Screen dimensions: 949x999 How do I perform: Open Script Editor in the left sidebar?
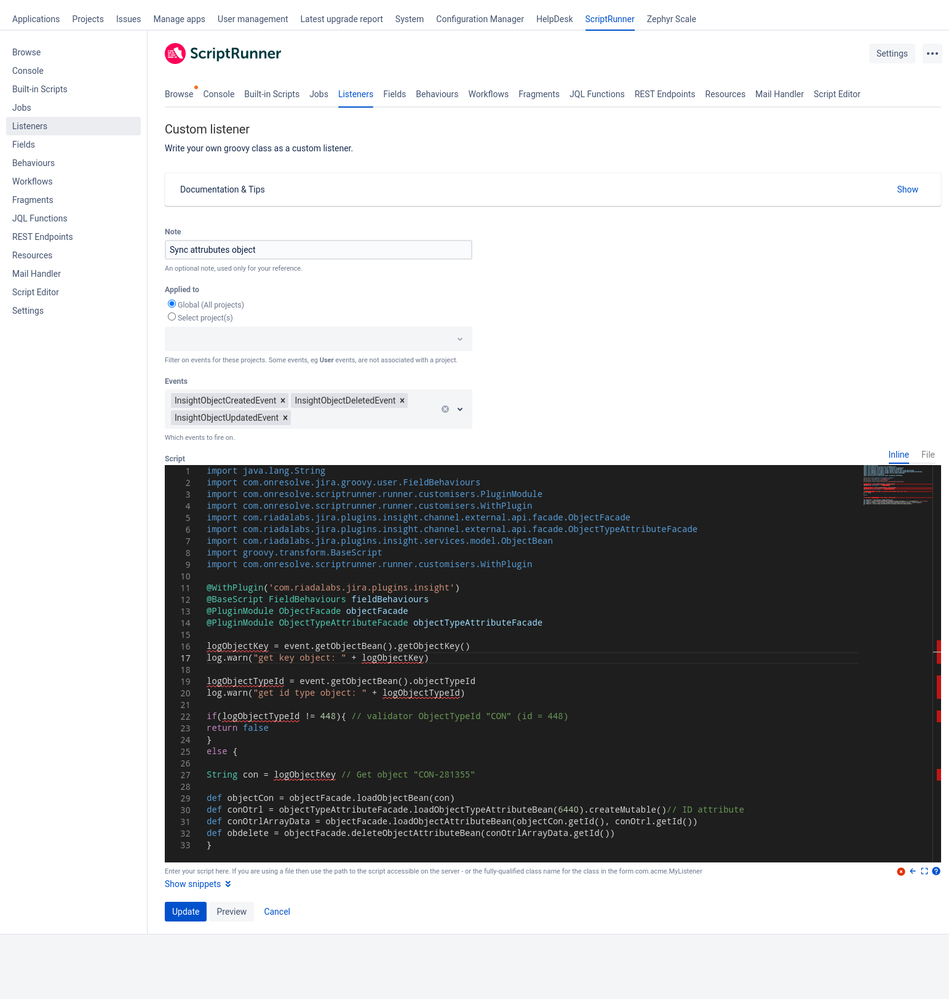pyautogui.click(x=73, y=292)
